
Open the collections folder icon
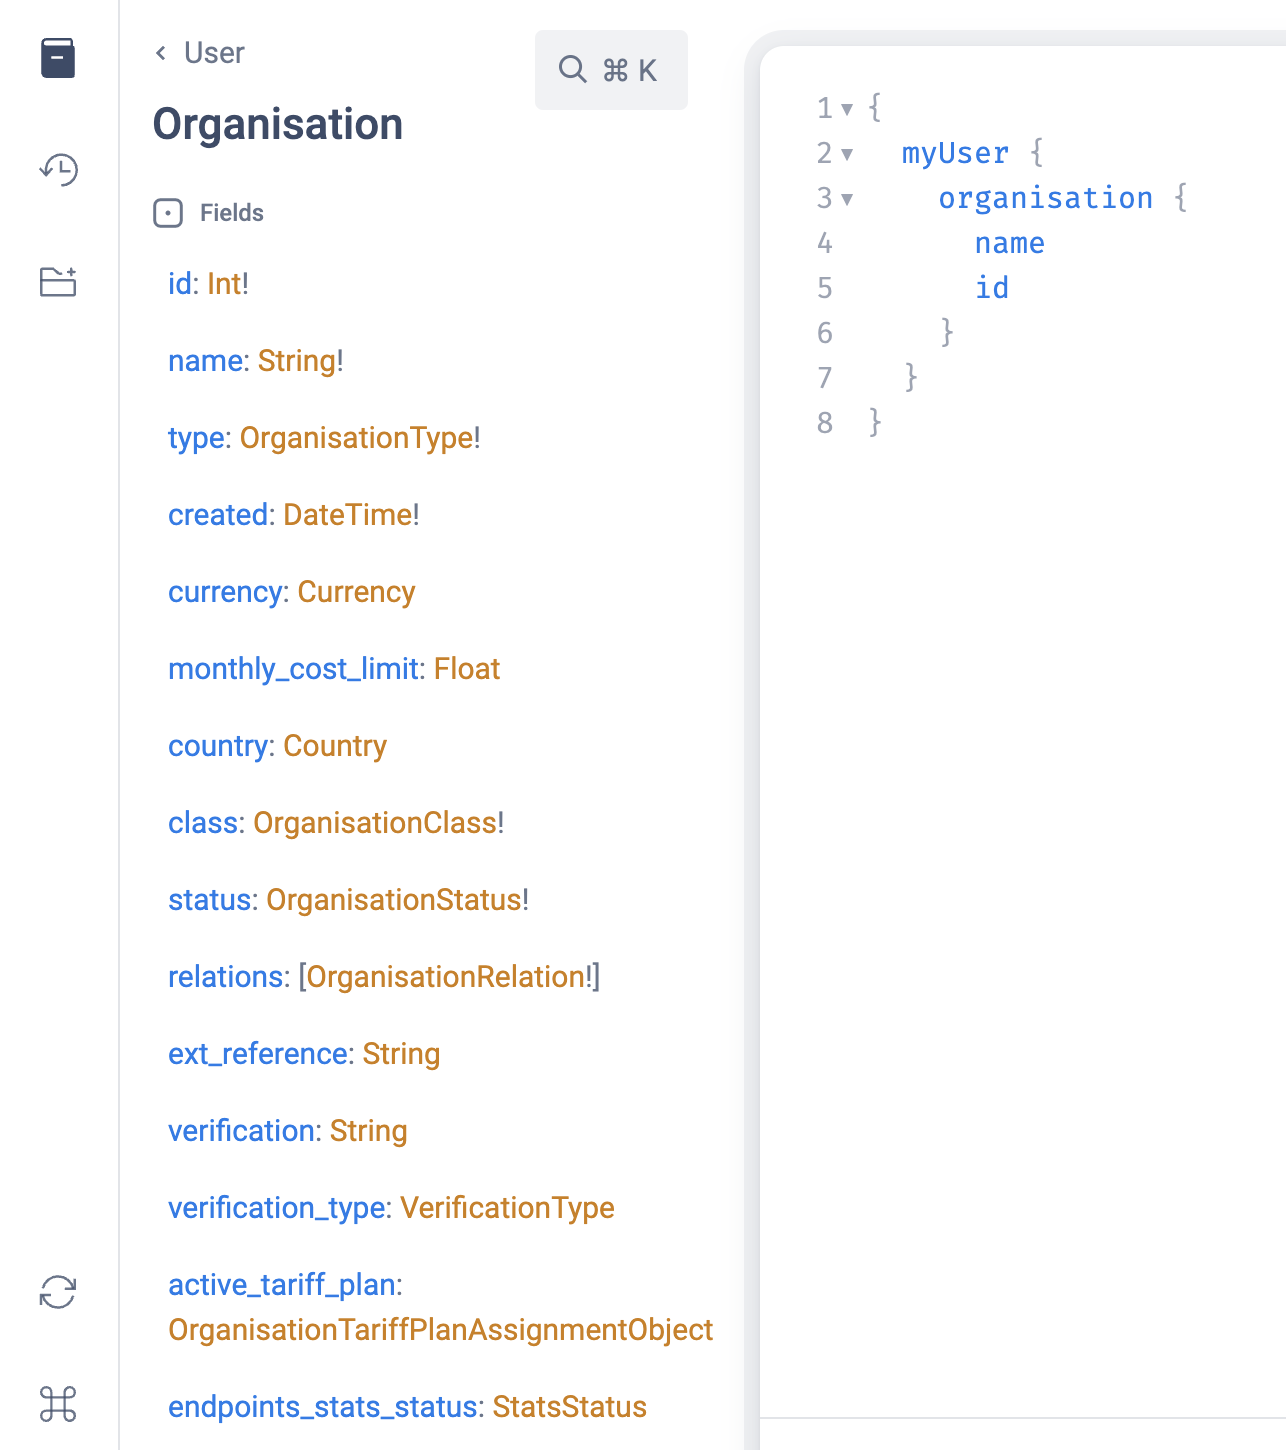[58, 282]
